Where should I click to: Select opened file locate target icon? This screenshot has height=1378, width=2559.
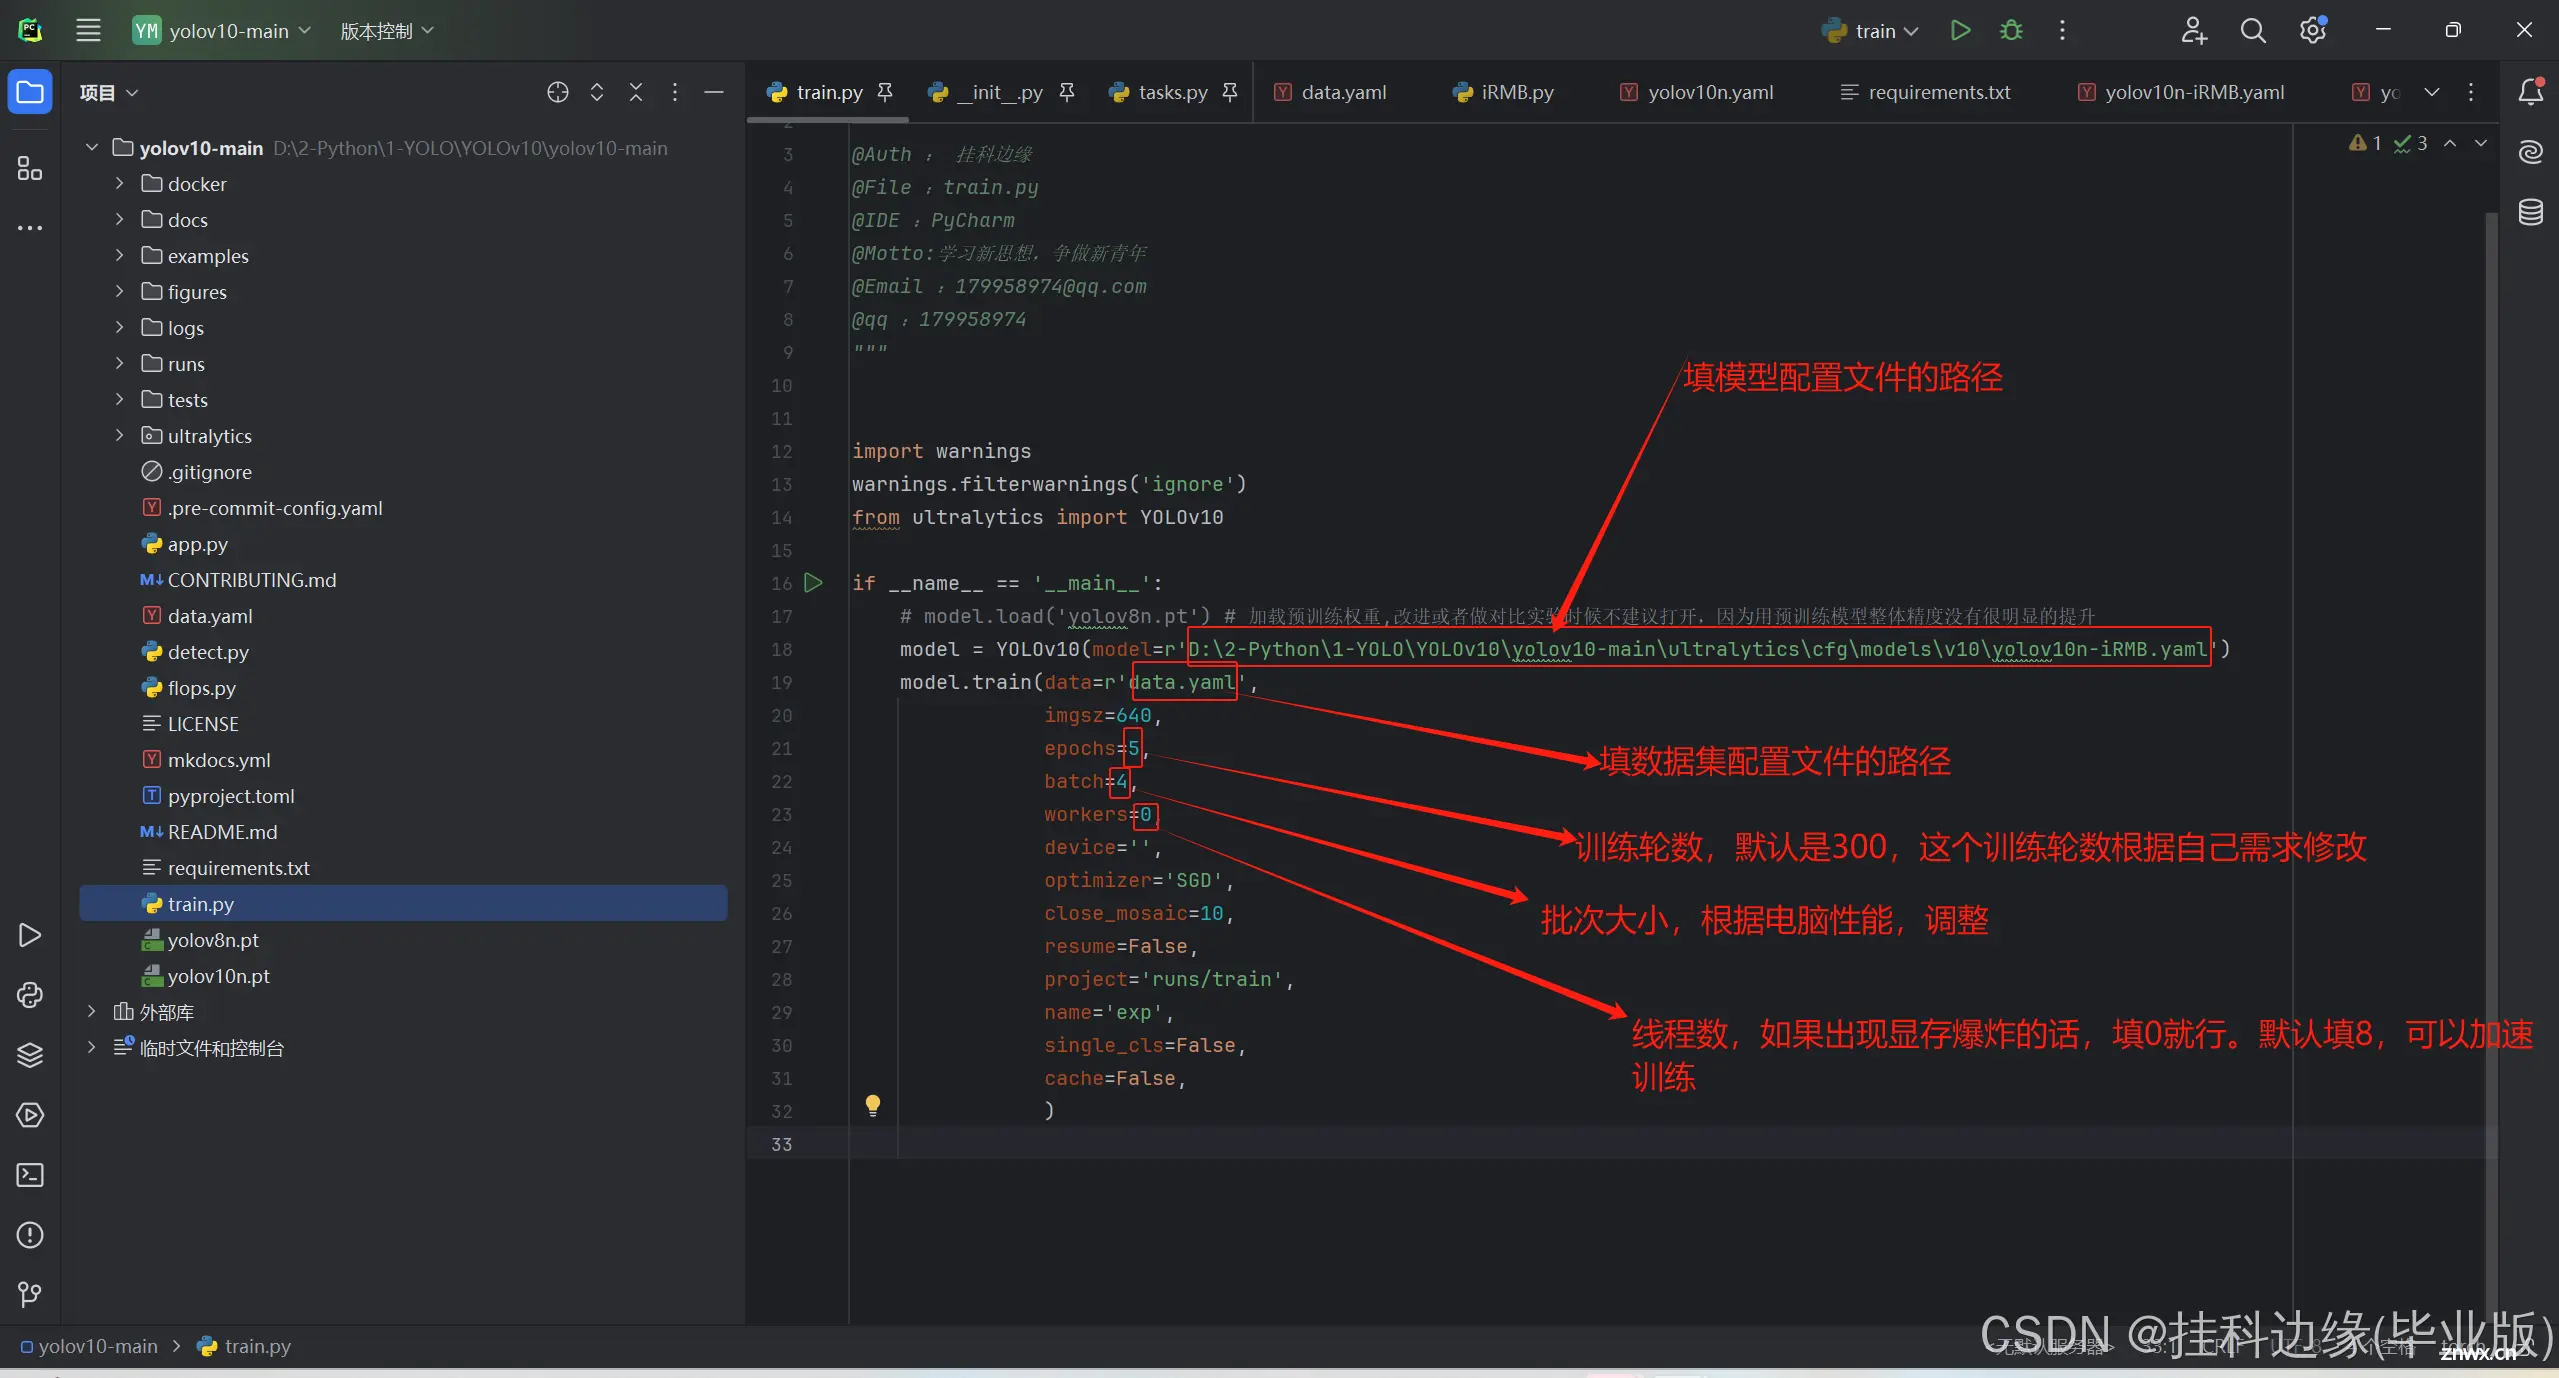pyautogui.click(x=558, y=92)
